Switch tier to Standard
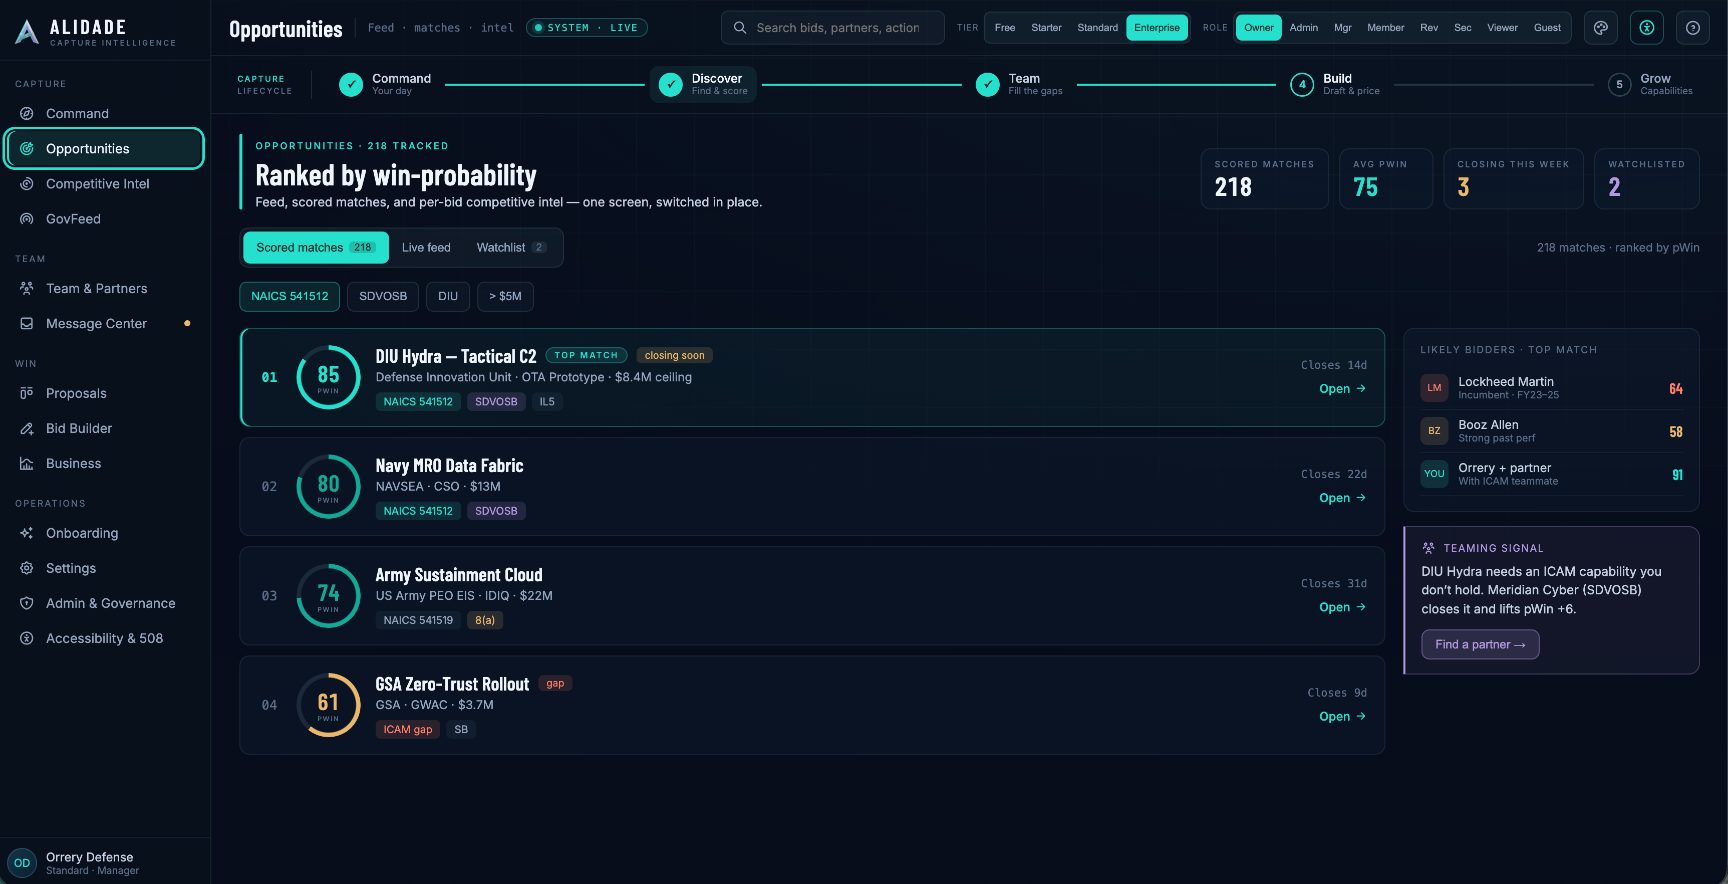Screen dimensions: 1728x884 click(1098, 28)
